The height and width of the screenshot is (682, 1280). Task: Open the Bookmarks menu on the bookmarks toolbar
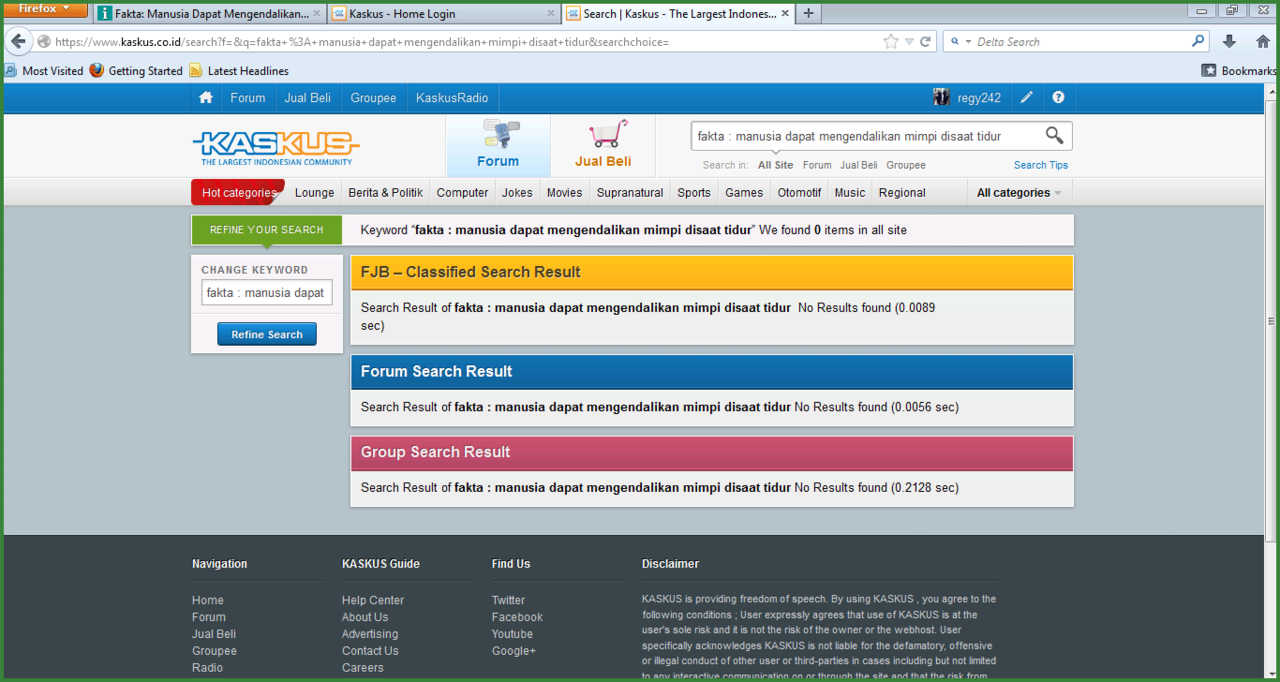(x=1239, y=71)
